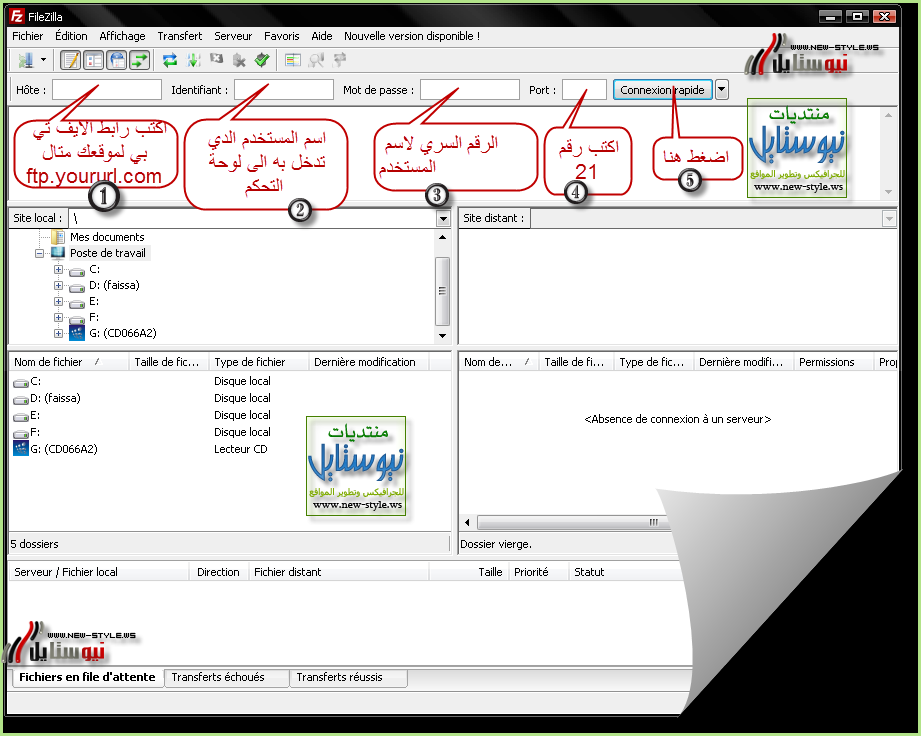Expand F: drive in tree
This screenshot has height=736, width=921.
(x=58, y=317)
